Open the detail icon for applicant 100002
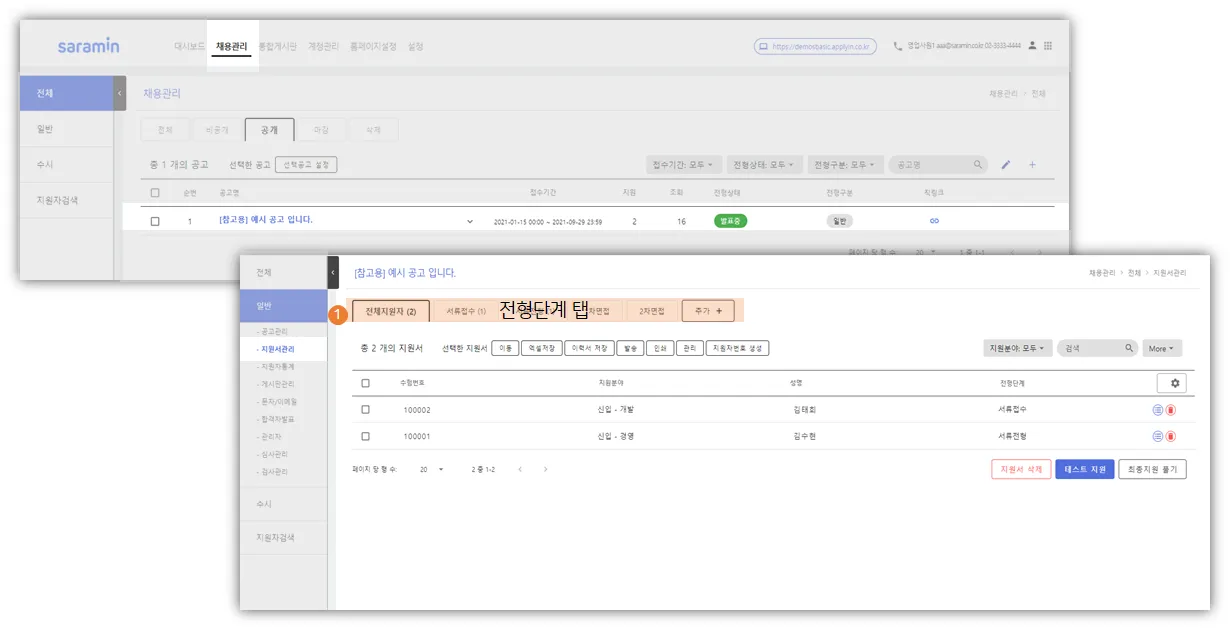This screenshot has width=1230, height=630. pyautogui.click(x=1158, y=410)
